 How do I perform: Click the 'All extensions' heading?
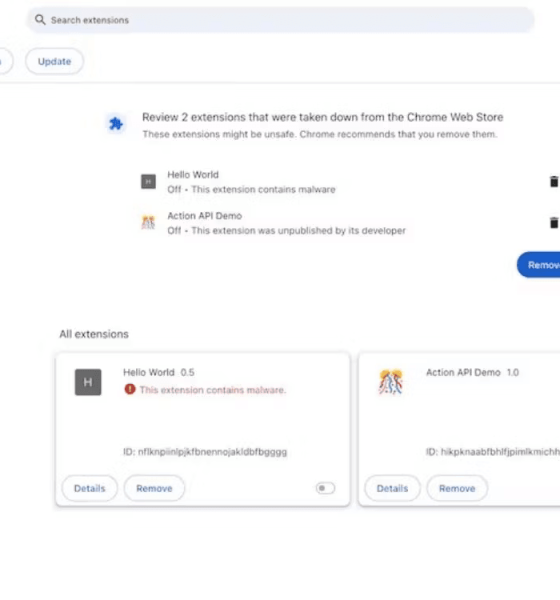pos(94,334)
